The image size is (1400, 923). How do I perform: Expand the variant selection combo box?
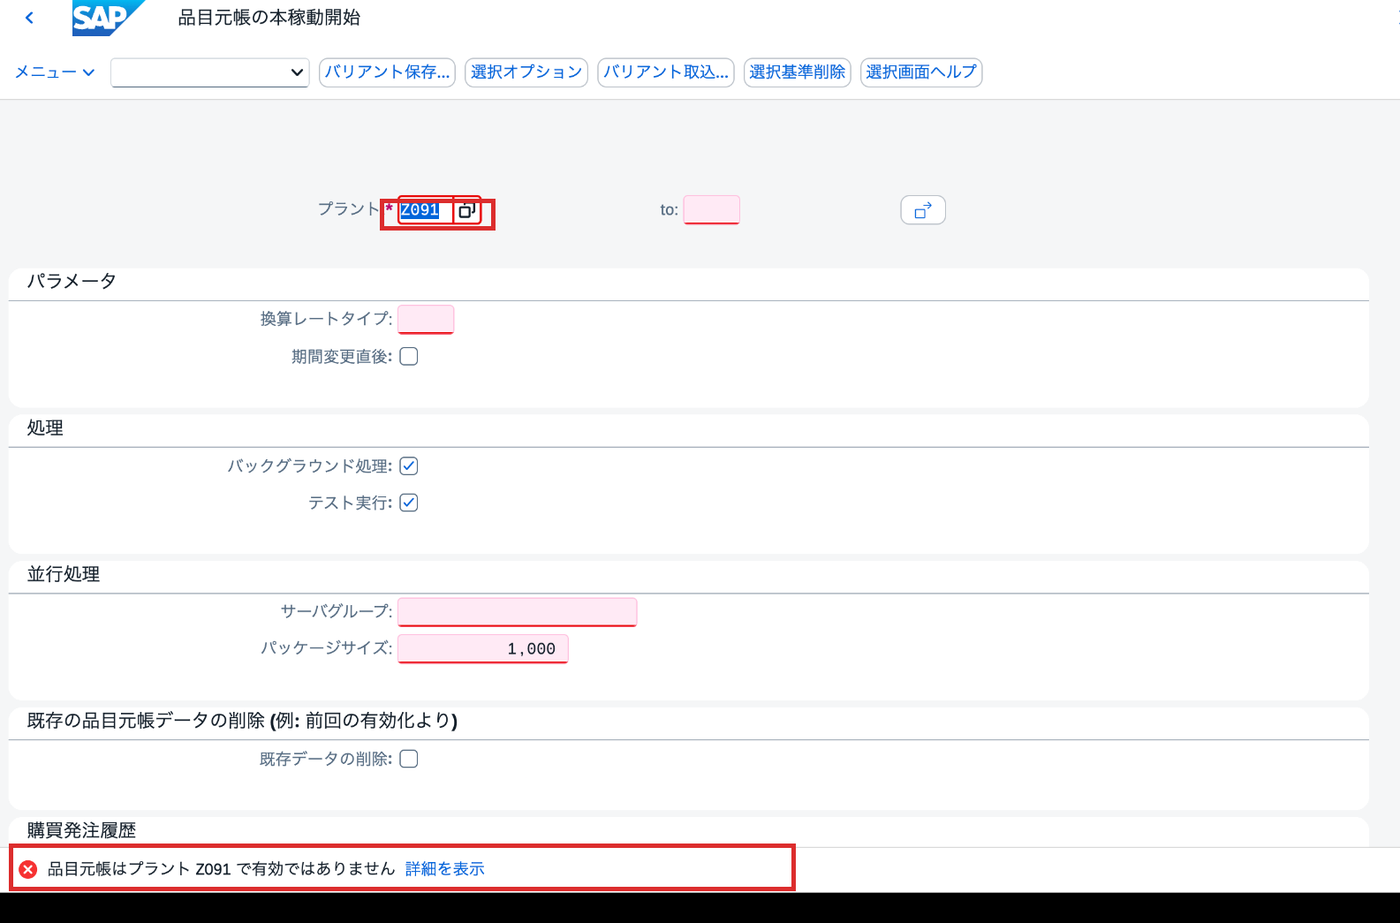(210, 72)
